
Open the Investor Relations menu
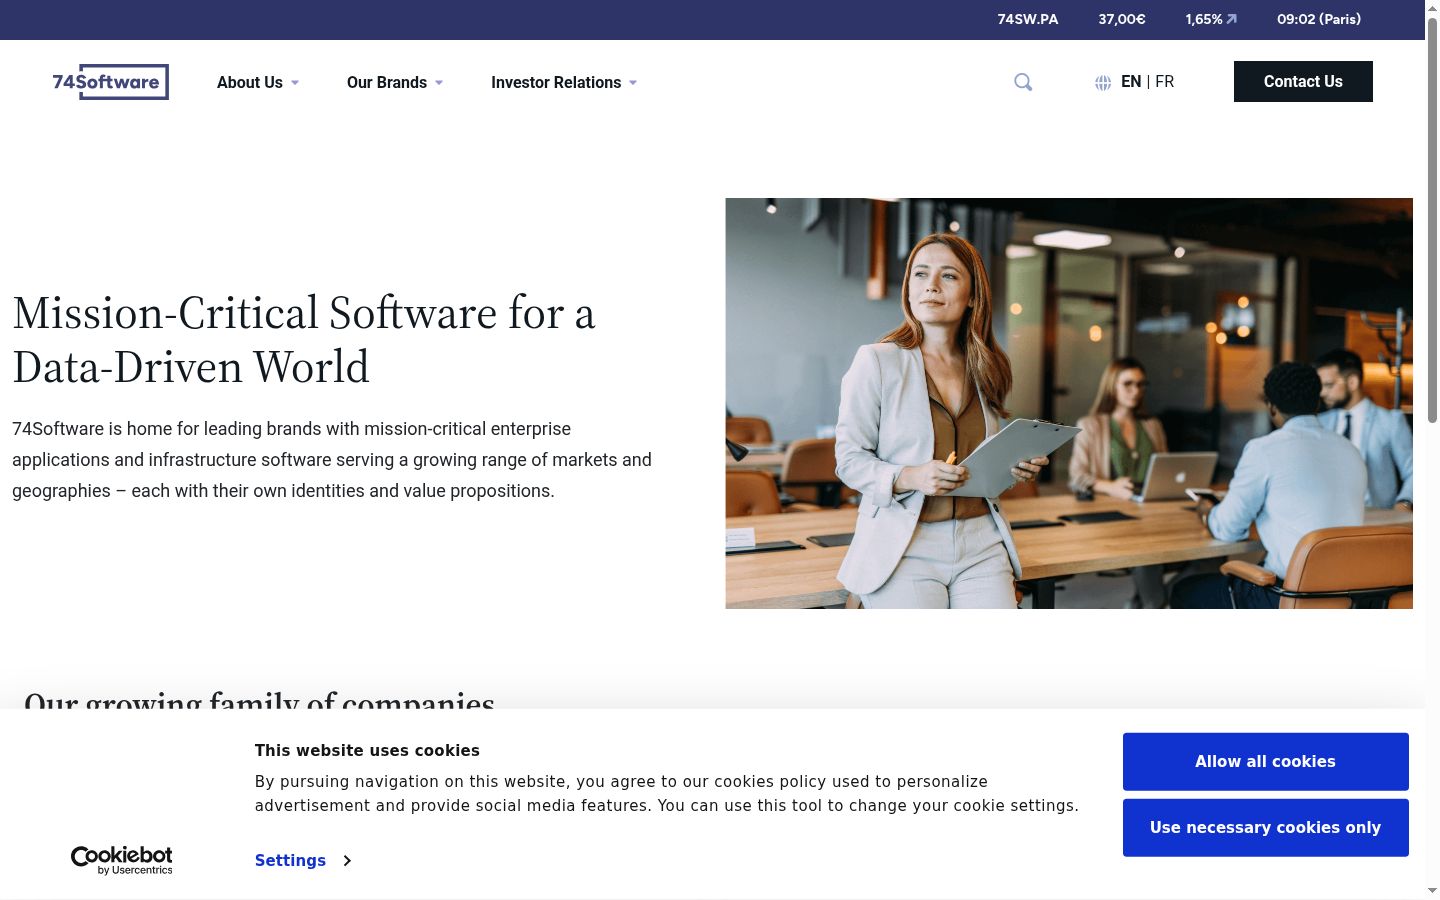click(556, 82)
